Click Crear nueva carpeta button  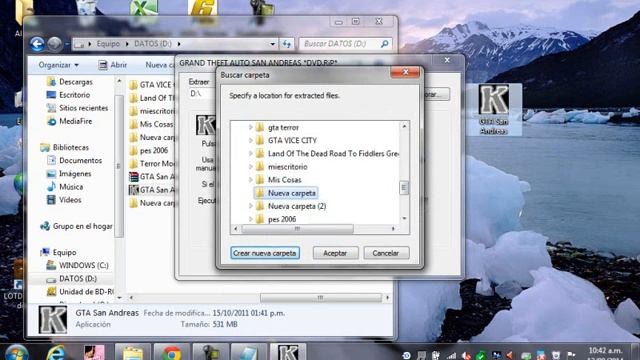click(x=265, y=253)
